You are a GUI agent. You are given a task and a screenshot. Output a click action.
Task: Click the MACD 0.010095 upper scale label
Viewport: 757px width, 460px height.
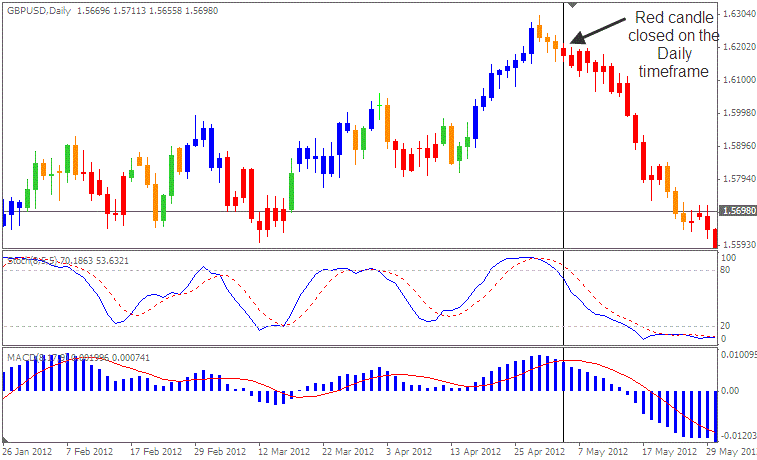pos(739,355)
